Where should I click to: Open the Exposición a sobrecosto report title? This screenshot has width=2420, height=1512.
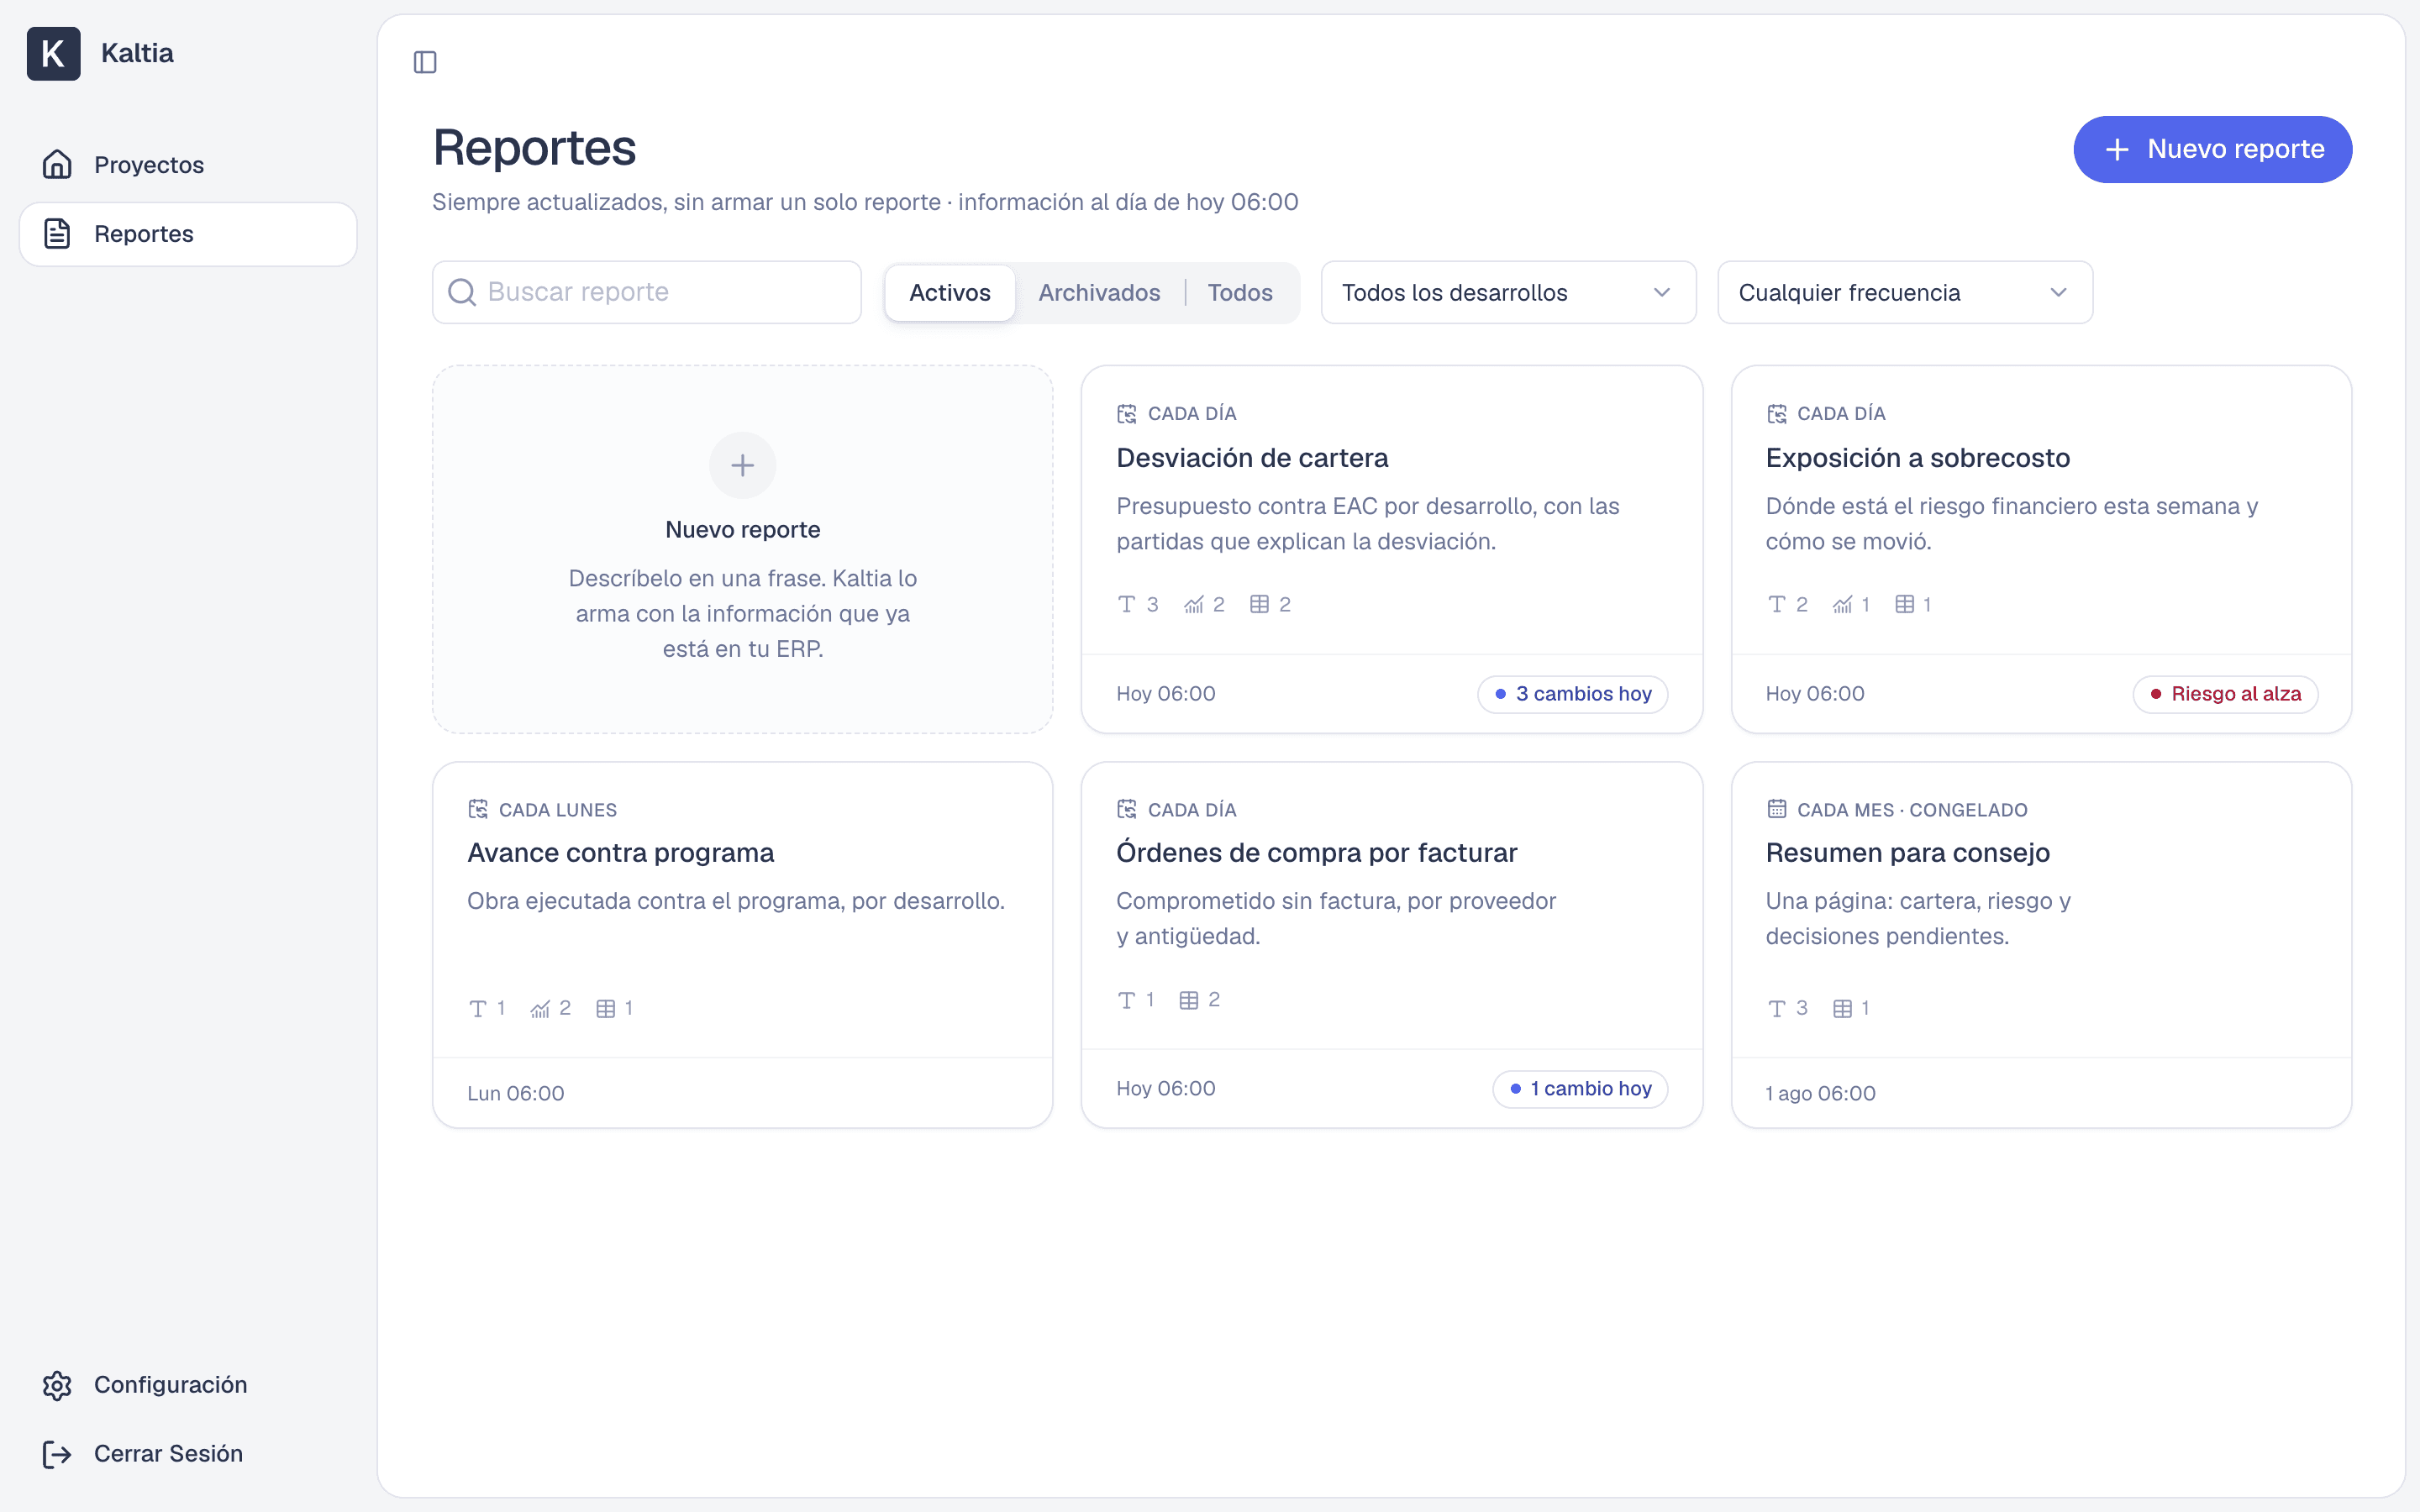[x=1917, y=458]
